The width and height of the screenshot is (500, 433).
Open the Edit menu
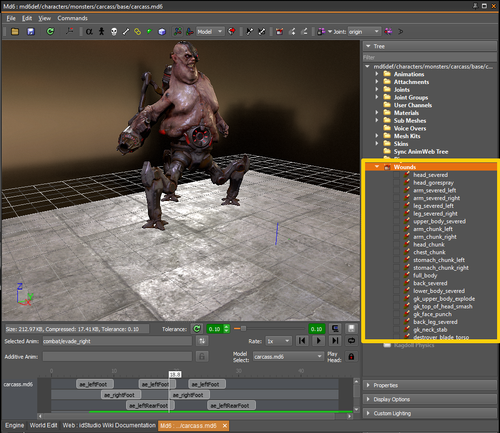coord(27,18)
